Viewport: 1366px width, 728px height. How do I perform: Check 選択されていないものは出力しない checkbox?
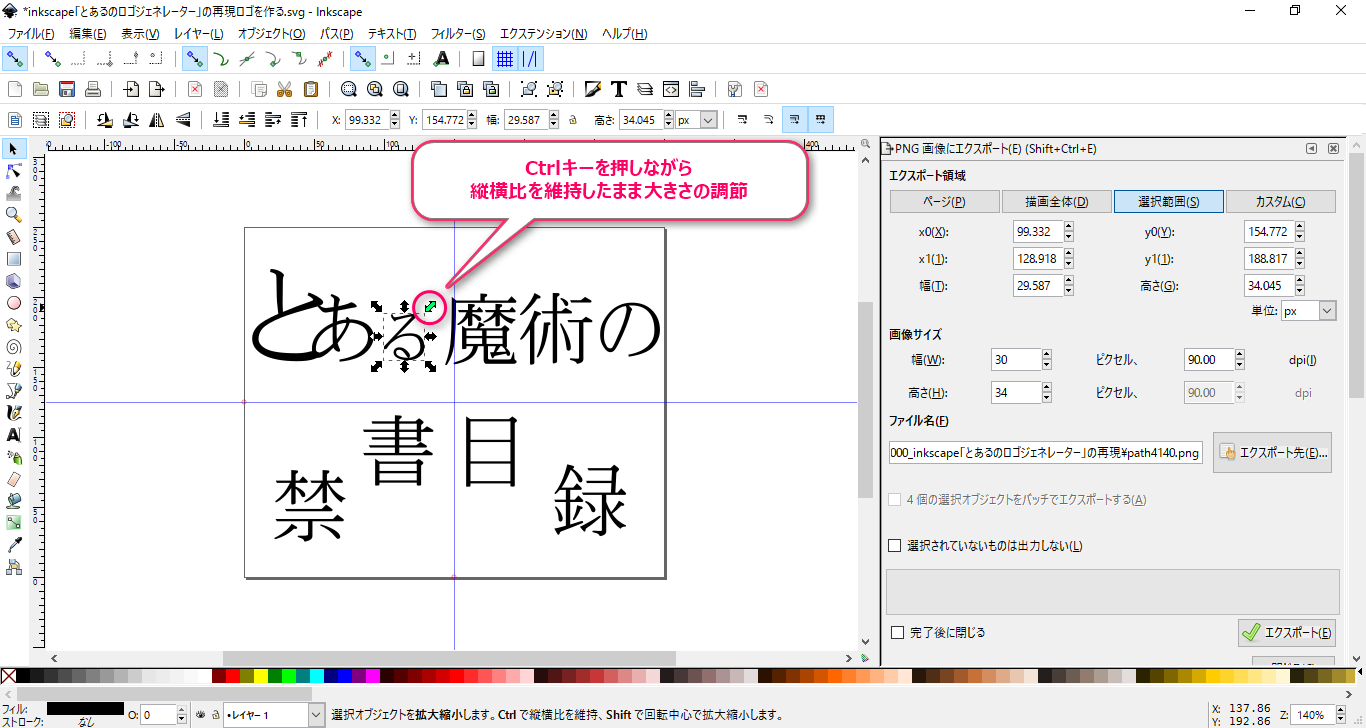pyautogui.click(x=895, y=546)
